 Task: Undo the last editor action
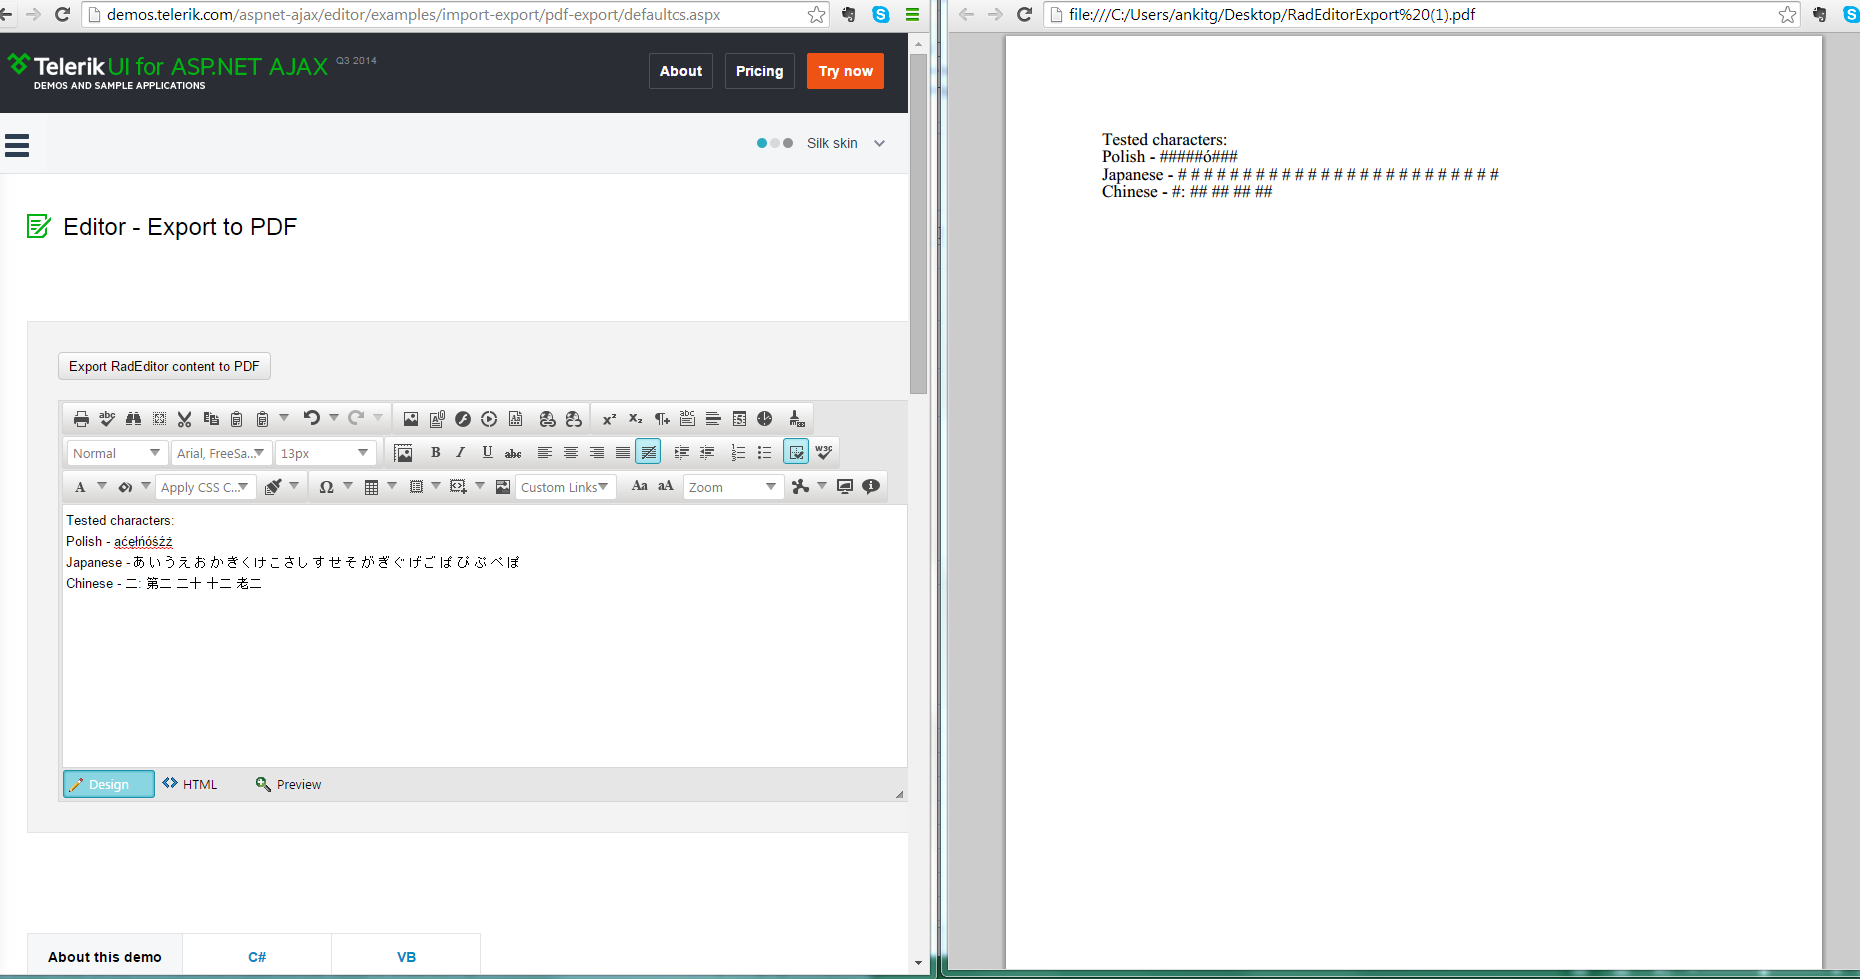[312, 418]
